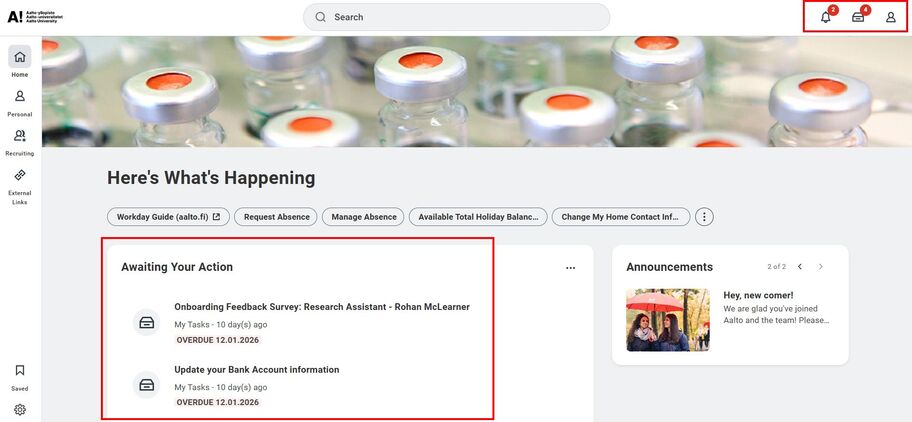
Task: Click OVERDUE 12.01.2026 under Onboarding Feedback Survey
Action: coord(218,340)
